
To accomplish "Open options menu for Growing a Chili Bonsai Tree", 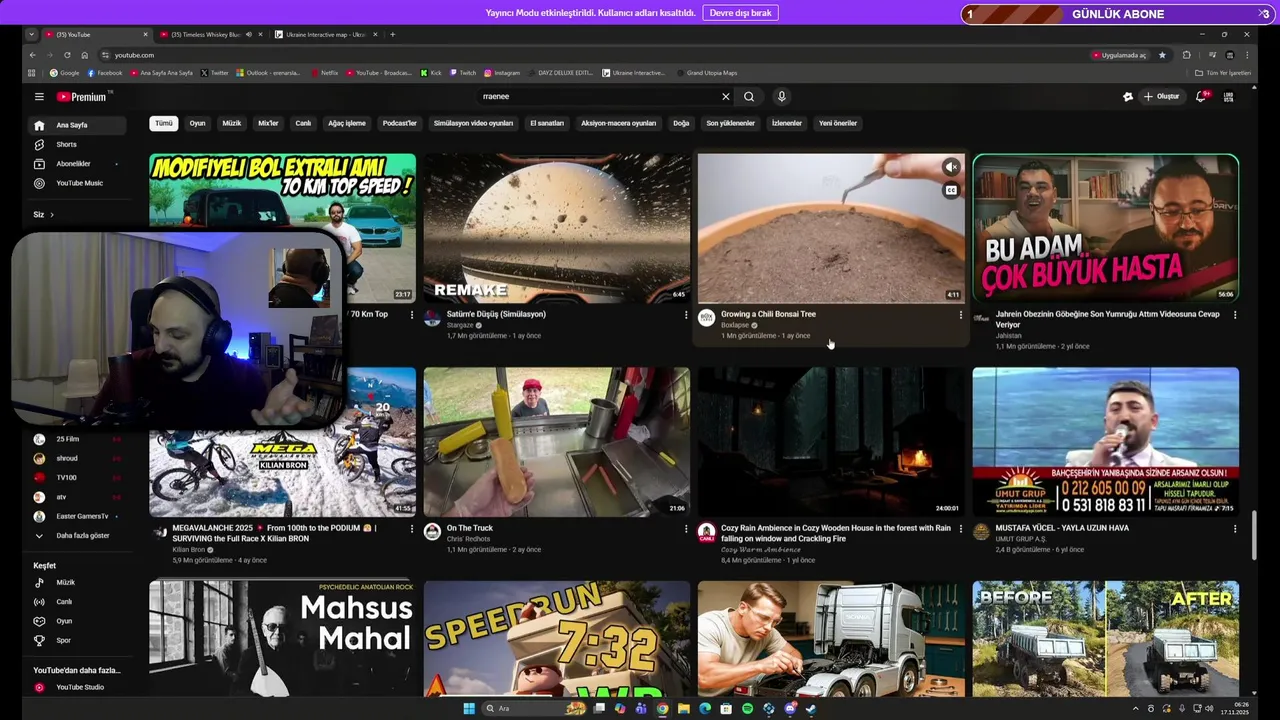I will tap(961, 315).
